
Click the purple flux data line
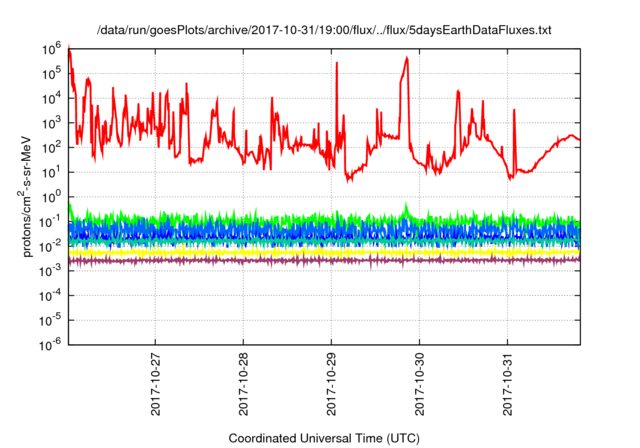[x=324, y=260]
